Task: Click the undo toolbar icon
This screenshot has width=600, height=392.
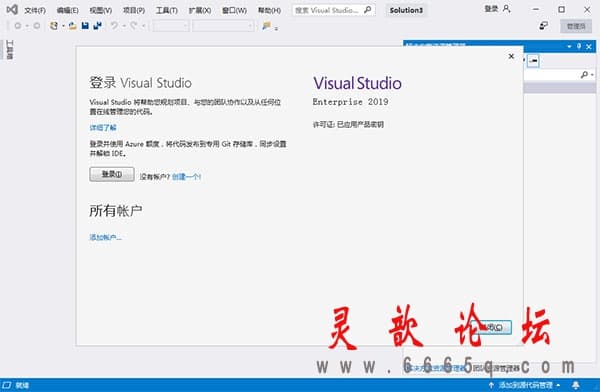Action: 114,26
